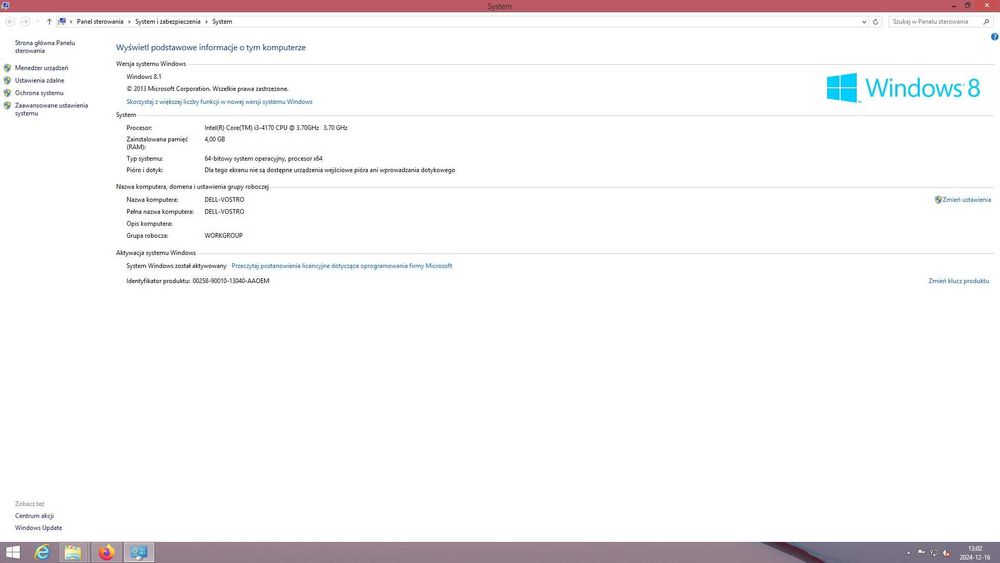Open Windows Update link

38,528
